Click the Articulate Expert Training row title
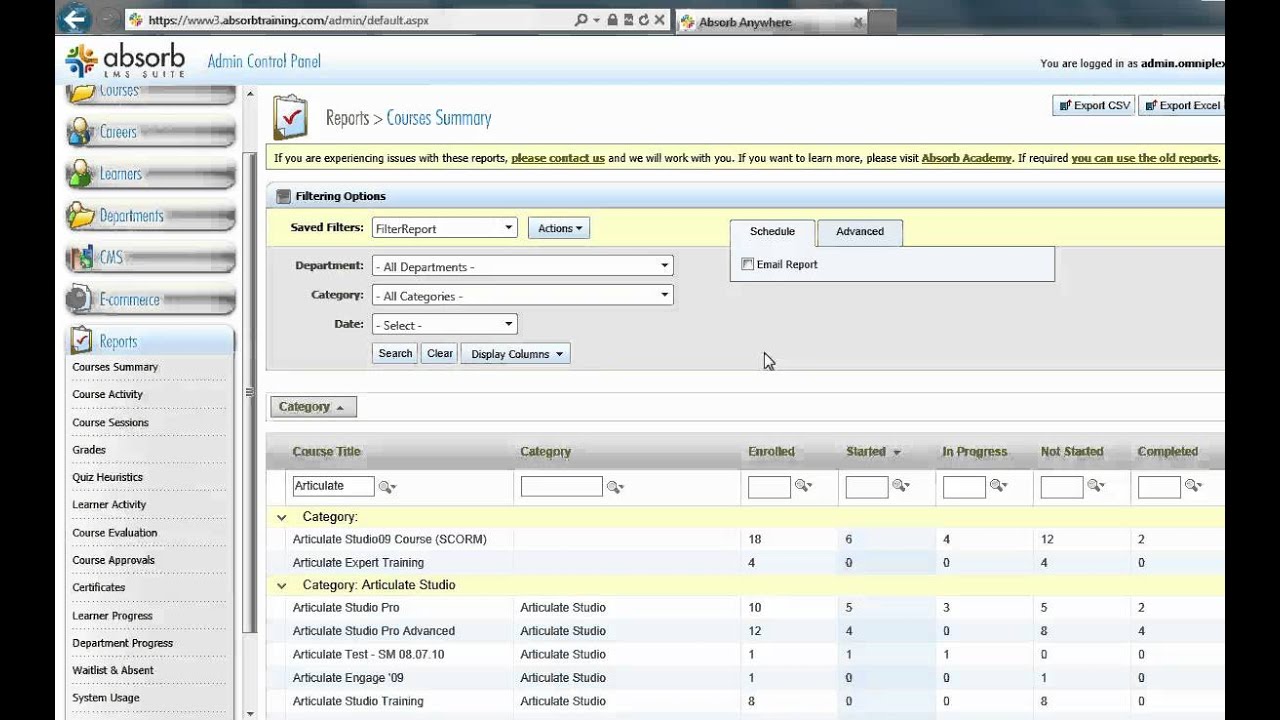This screenshot has height=720, width=1280. tap(358, 563)
